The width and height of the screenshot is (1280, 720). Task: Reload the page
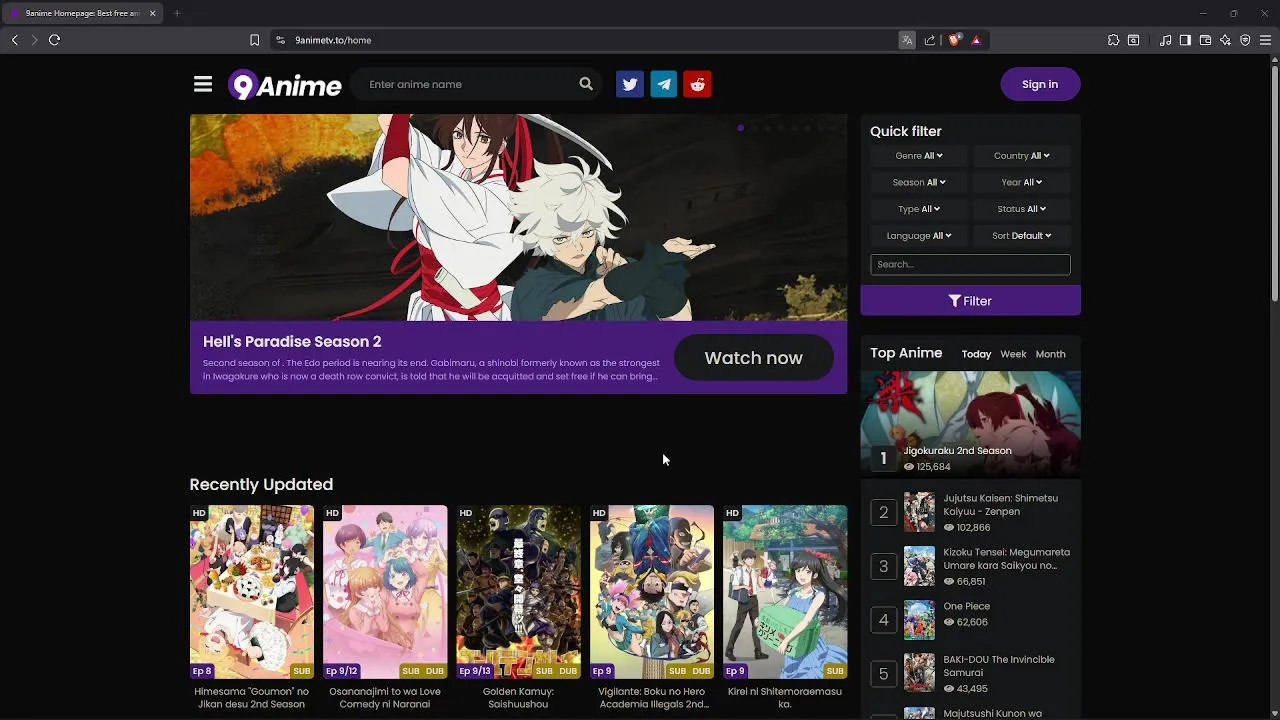pyautogui.click(x=54, y=40)
